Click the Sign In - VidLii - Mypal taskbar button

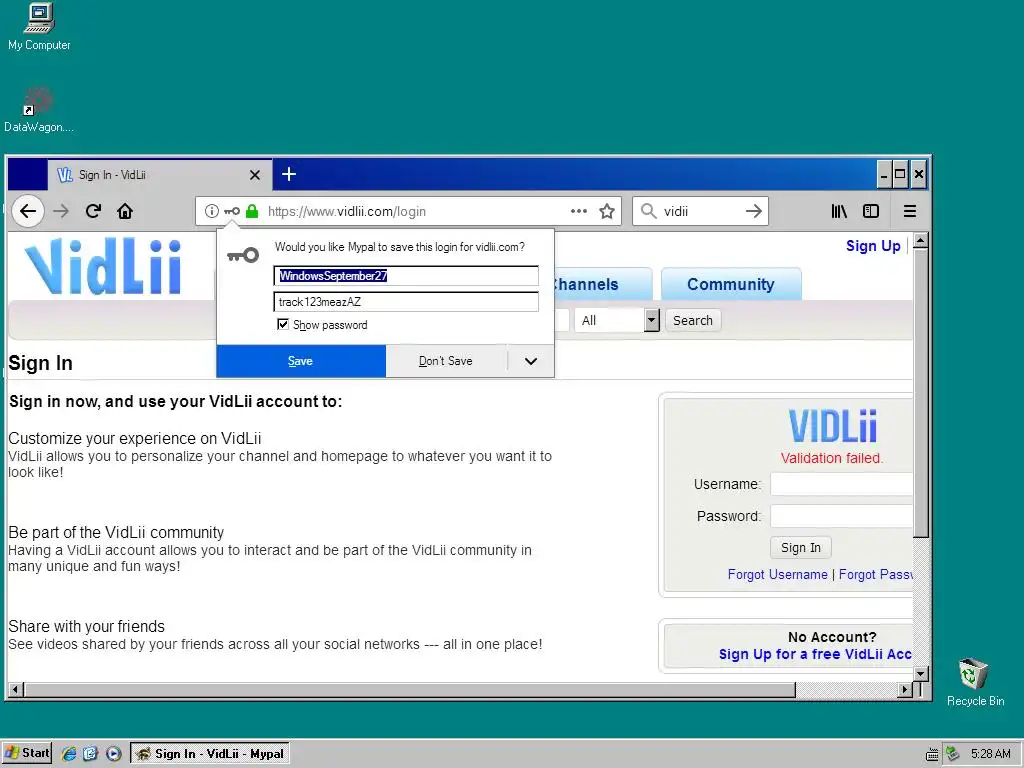tap(210, 754)
